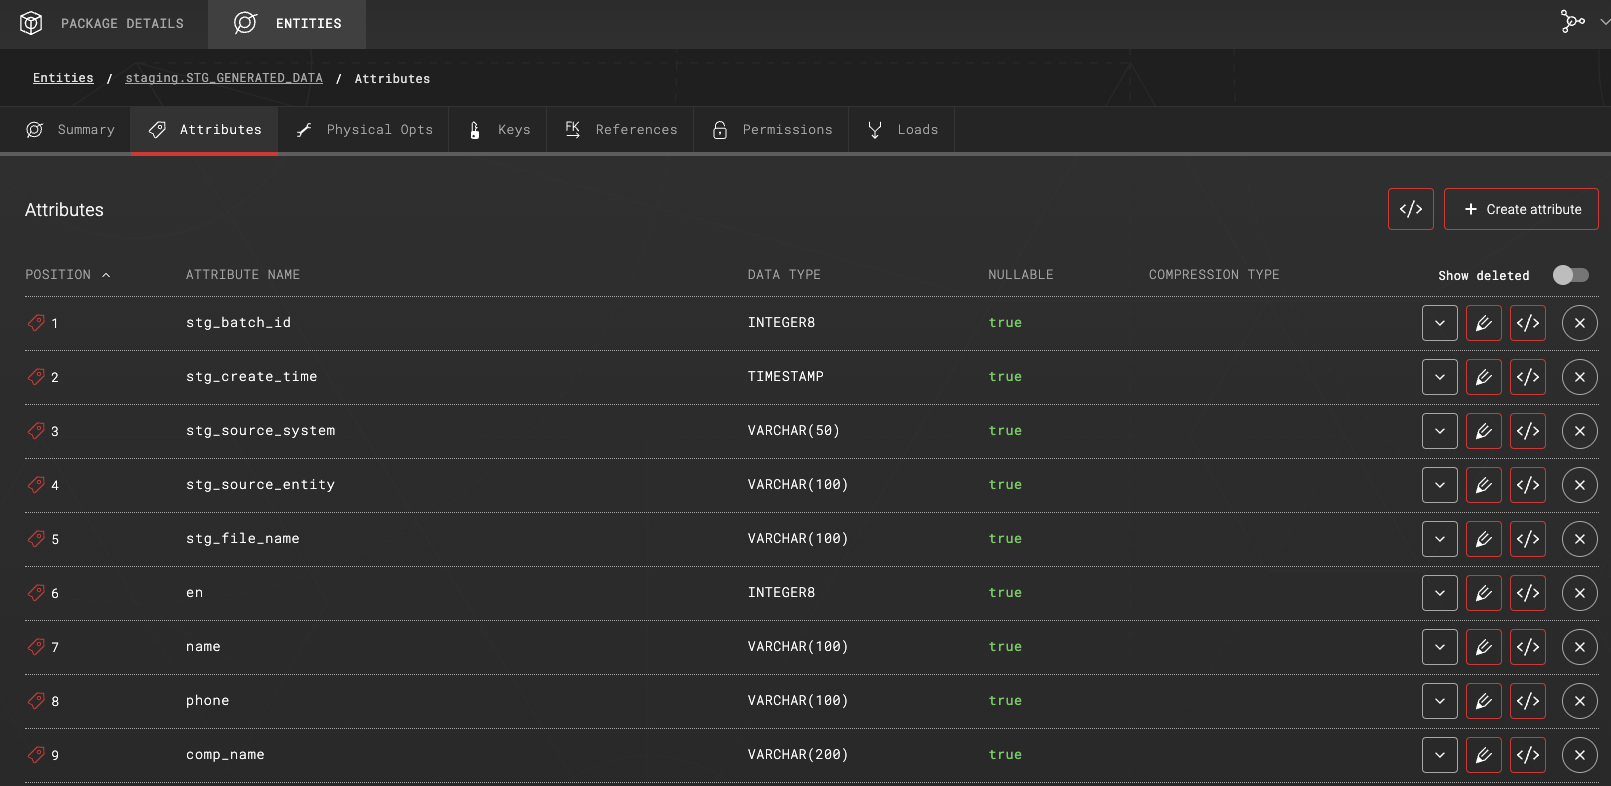
Task: Follow the Entities breadcrumb link
Action: point(63,78)
